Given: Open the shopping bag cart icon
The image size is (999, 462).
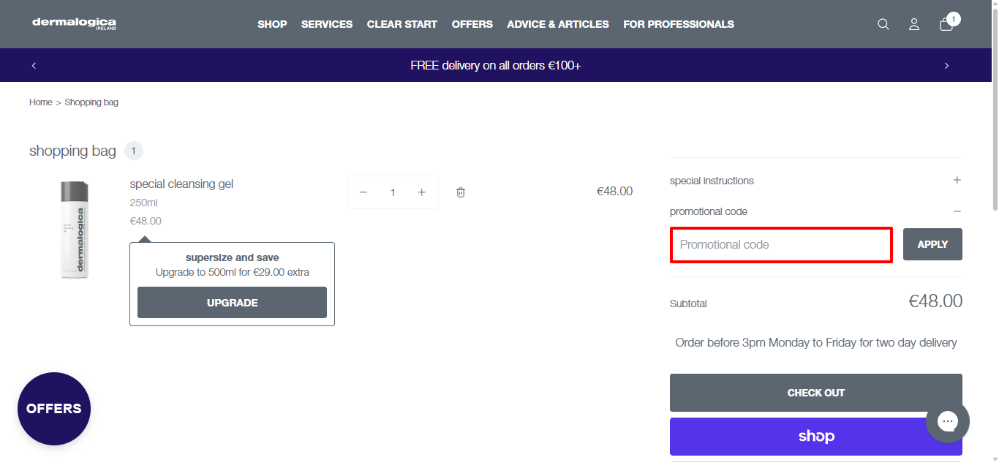Looking at the screenshot, I should click(x=946, y=25).
